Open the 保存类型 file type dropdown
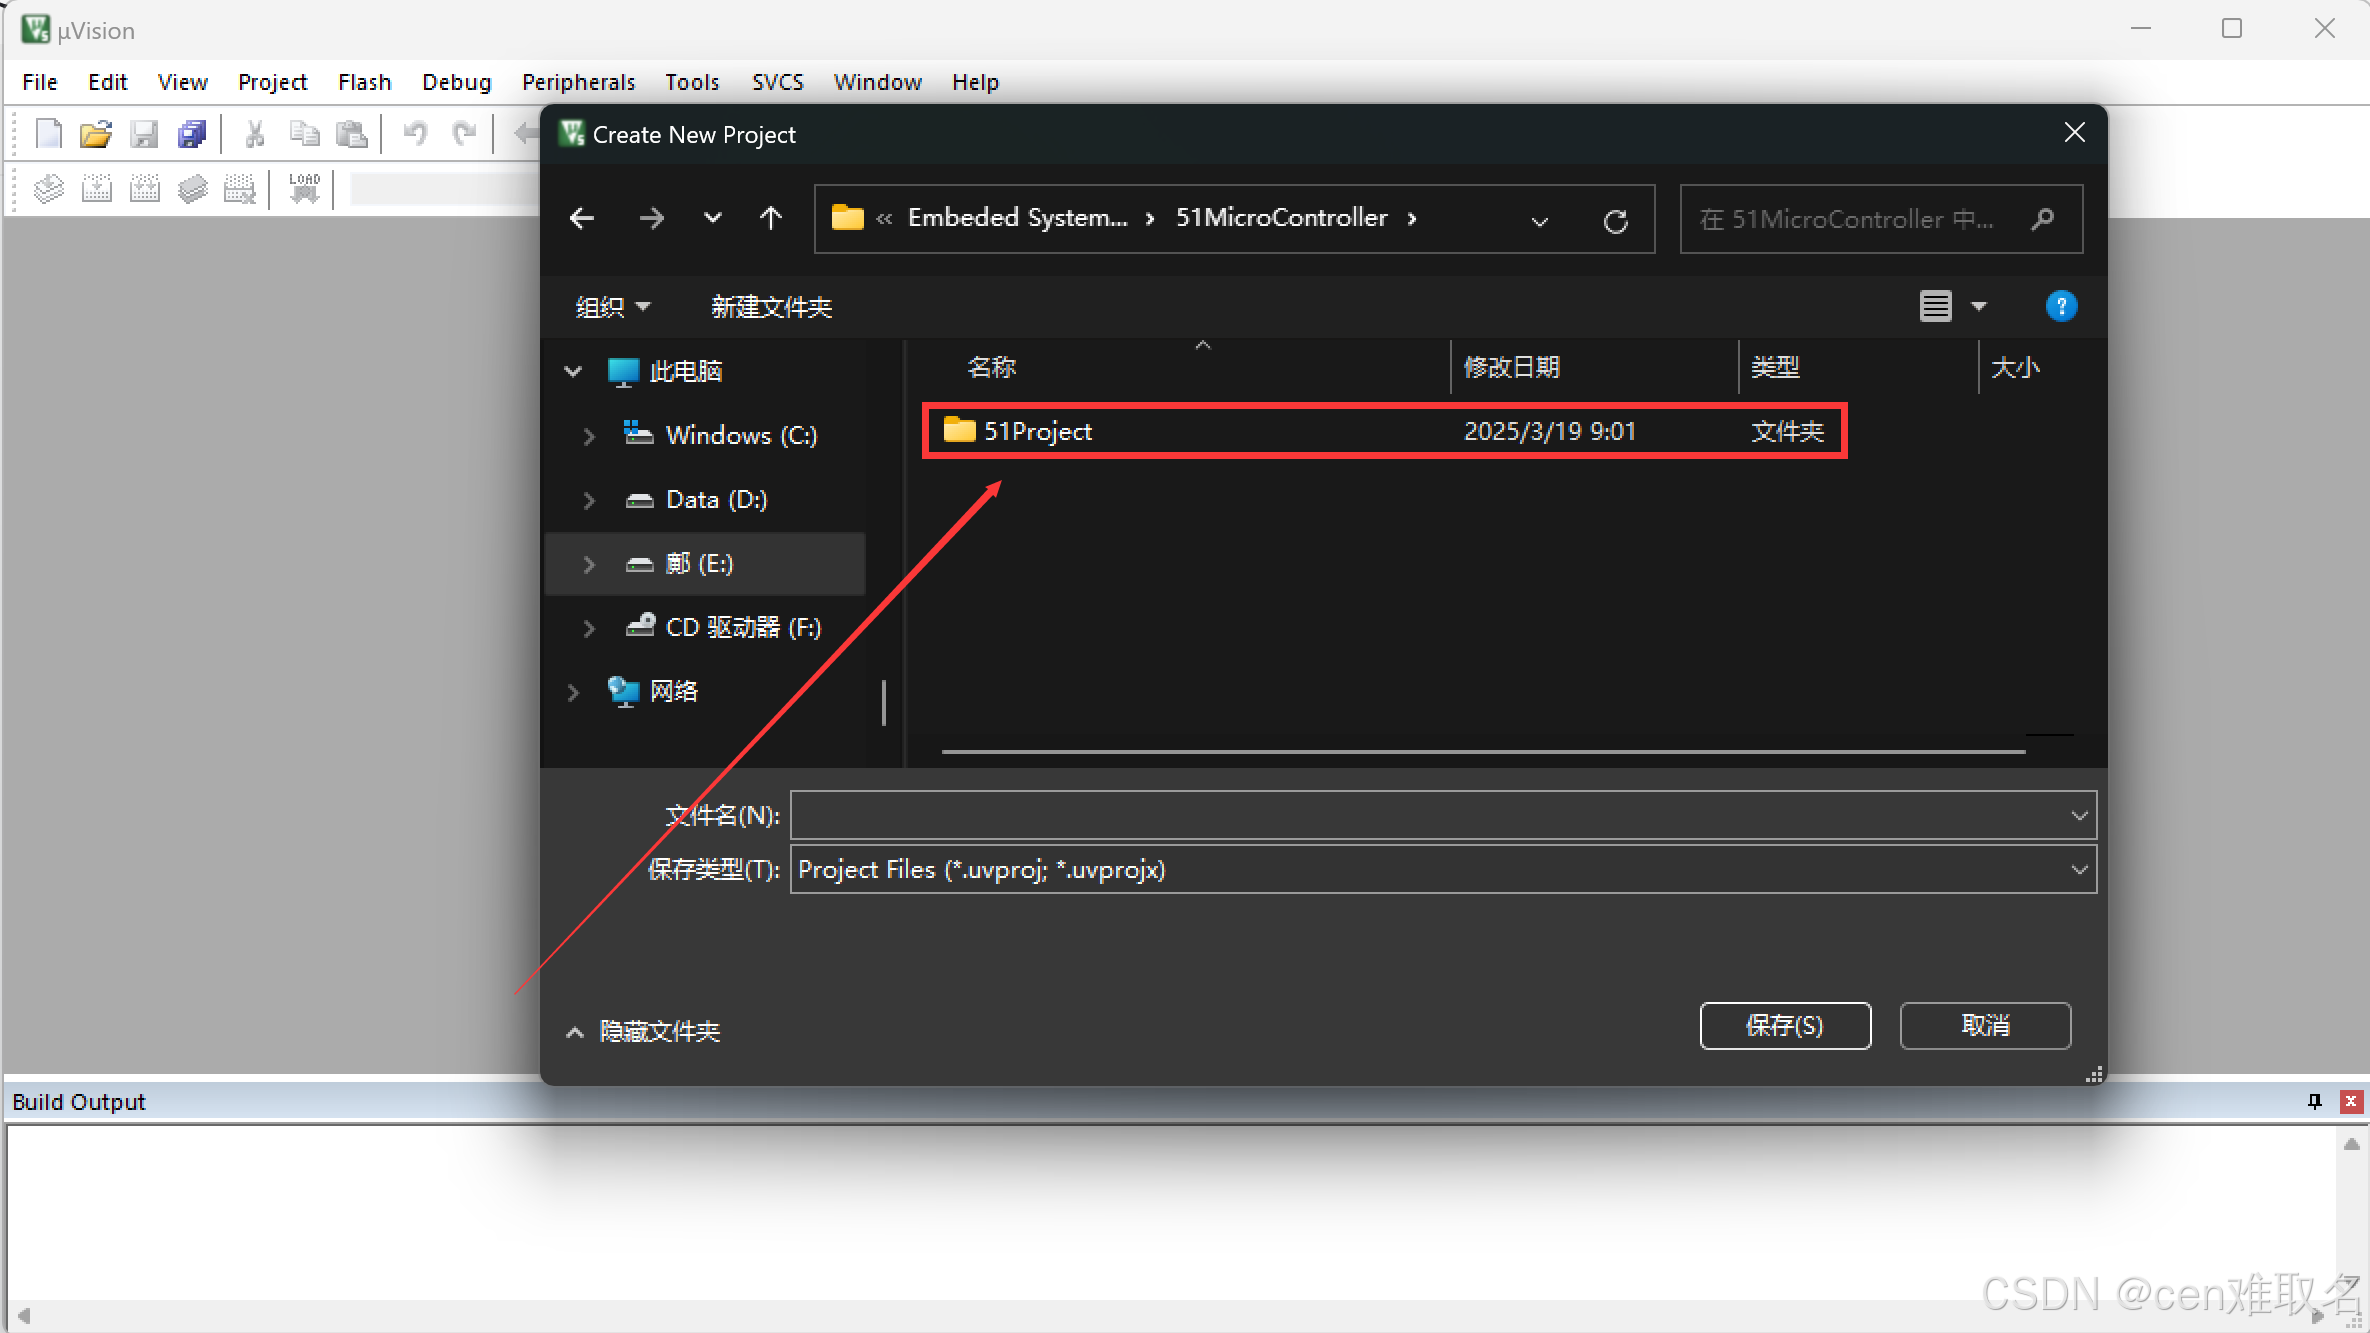This screenshot has height=1333, width=2370. [2079, 869]
